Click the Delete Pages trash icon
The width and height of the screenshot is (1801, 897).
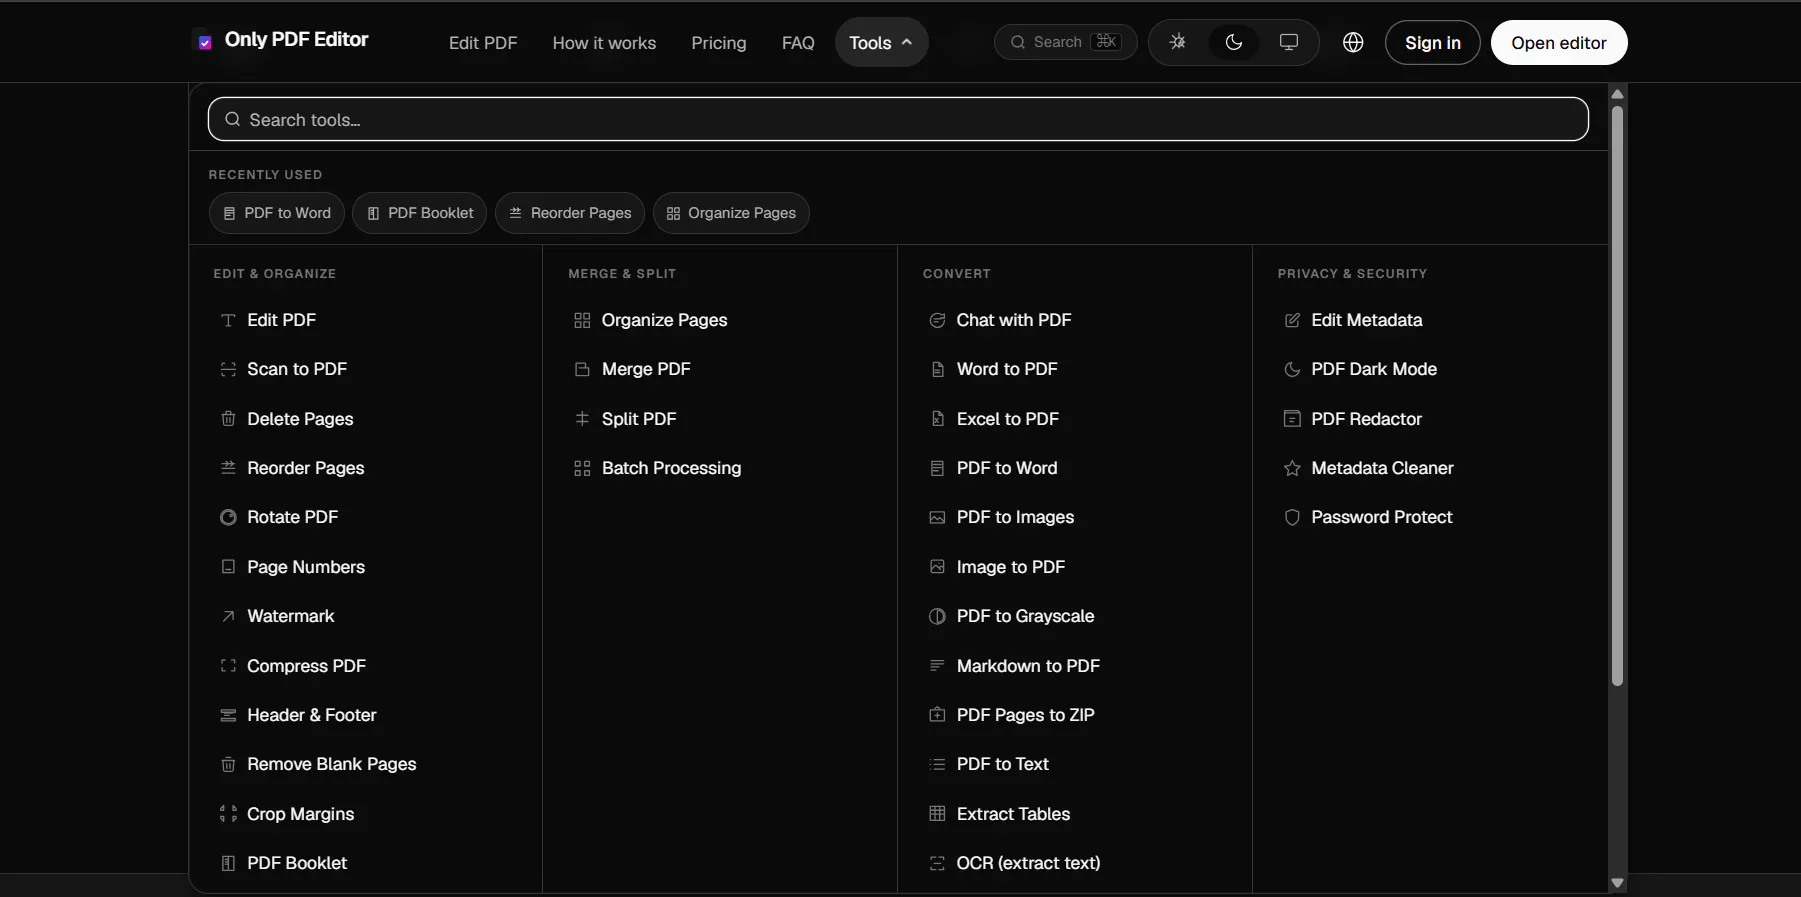click(x=228, y=419)
